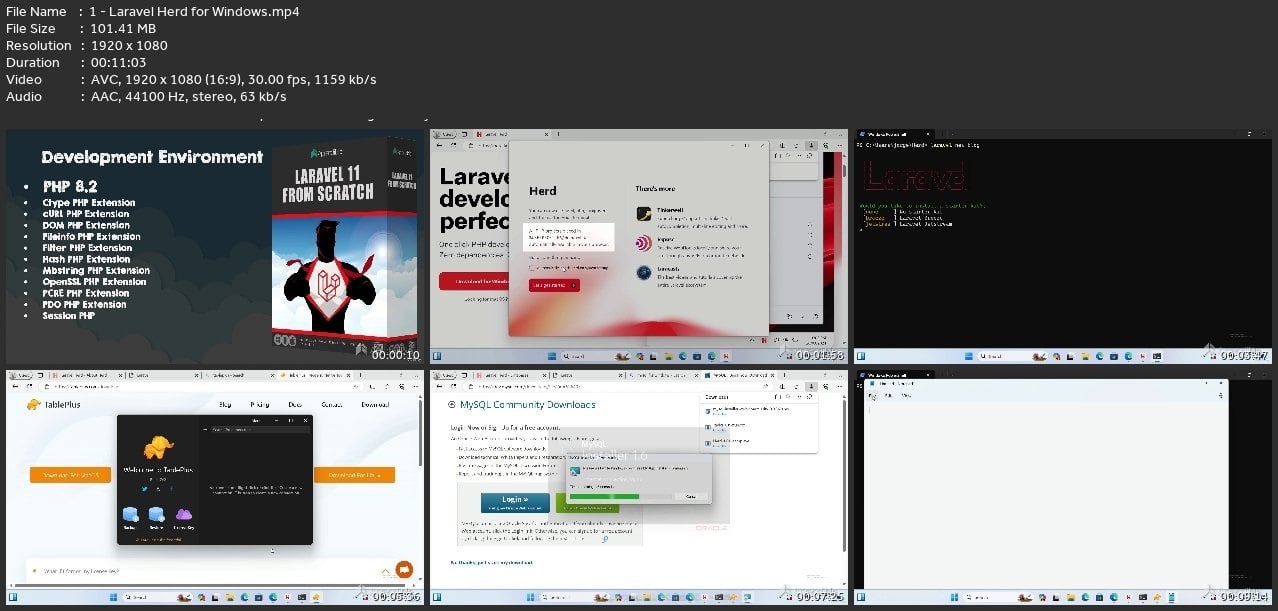This screenshot has width=1278, height=611.
Task: Select the first file in the Downloads popup
Action: (759, 413)
